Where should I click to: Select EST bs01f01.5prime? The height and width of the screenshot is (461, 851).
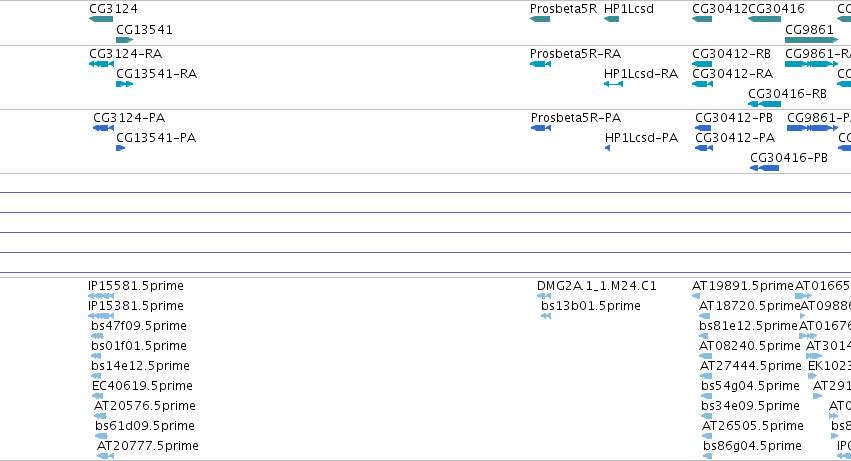[x=96, y=356]
